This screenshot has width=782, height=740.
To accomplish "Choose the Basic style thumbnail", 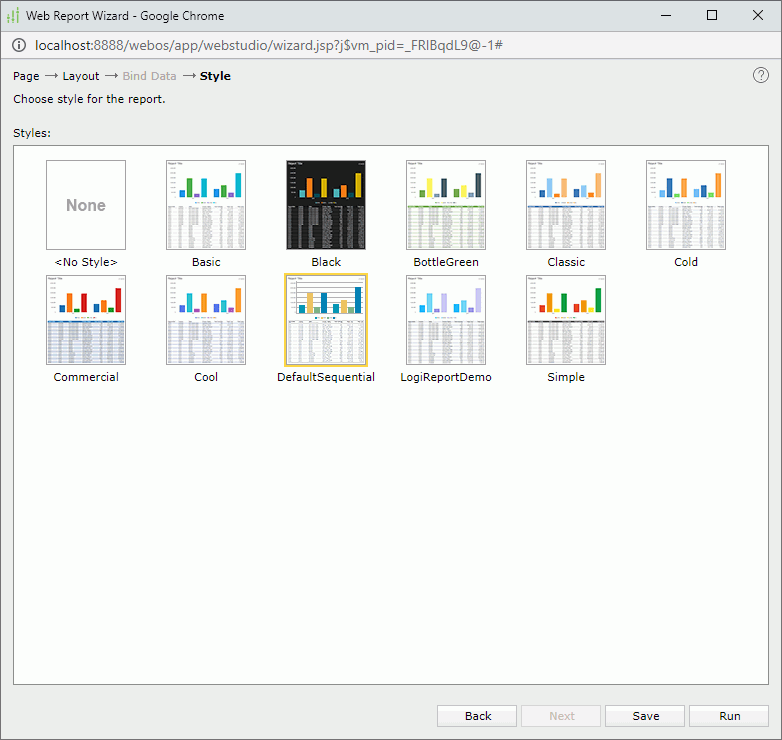I will (206, 205).
